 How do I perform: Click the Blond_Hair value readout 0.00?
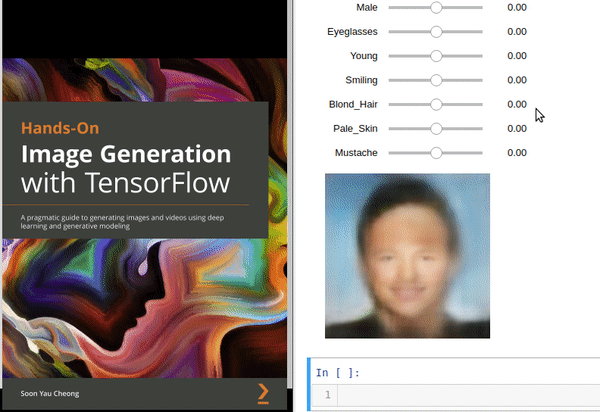(x=517, y=104)
